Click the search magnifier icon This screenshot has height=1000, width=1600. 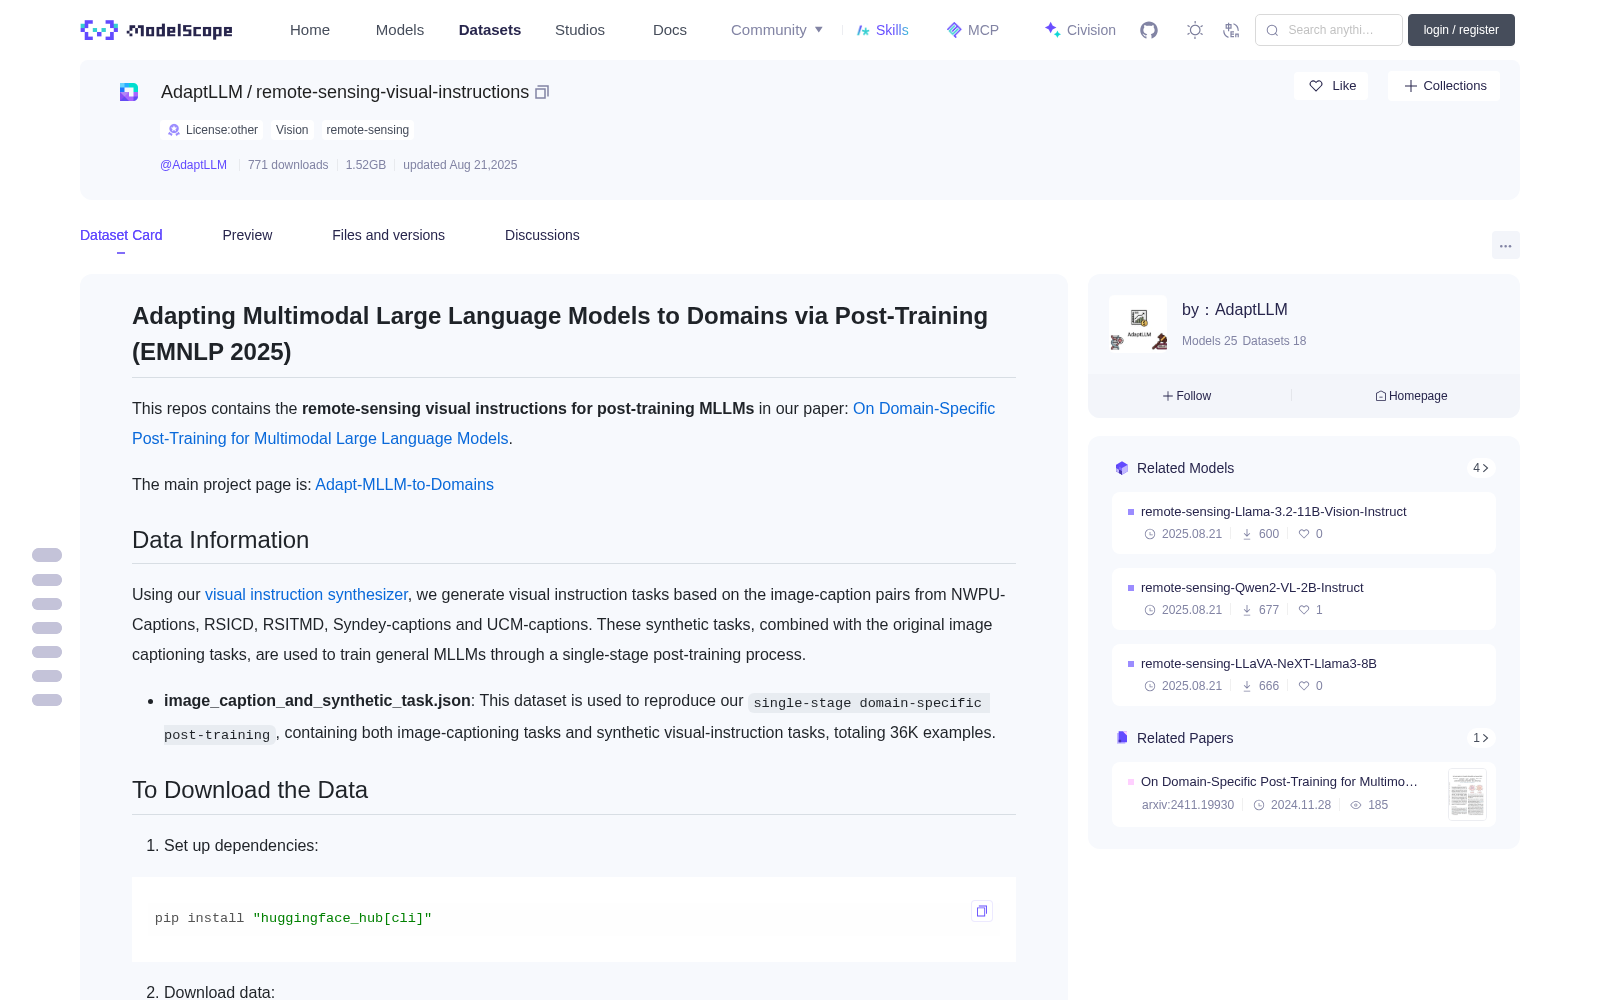click(x=1272, y=30)
